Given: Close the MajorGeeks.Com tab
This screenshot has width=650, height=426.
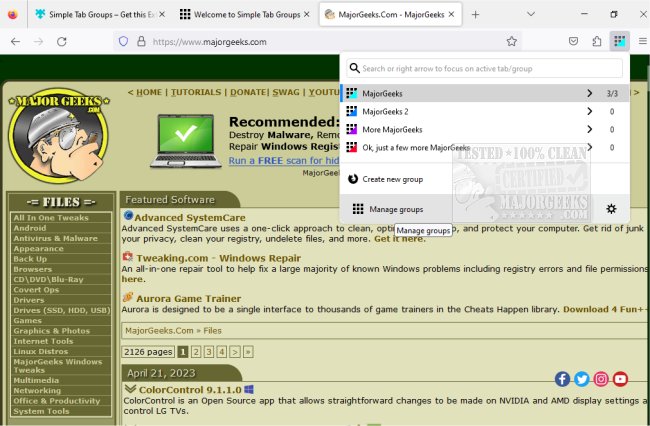Looking at the screenshot, I should click(451, 15).
